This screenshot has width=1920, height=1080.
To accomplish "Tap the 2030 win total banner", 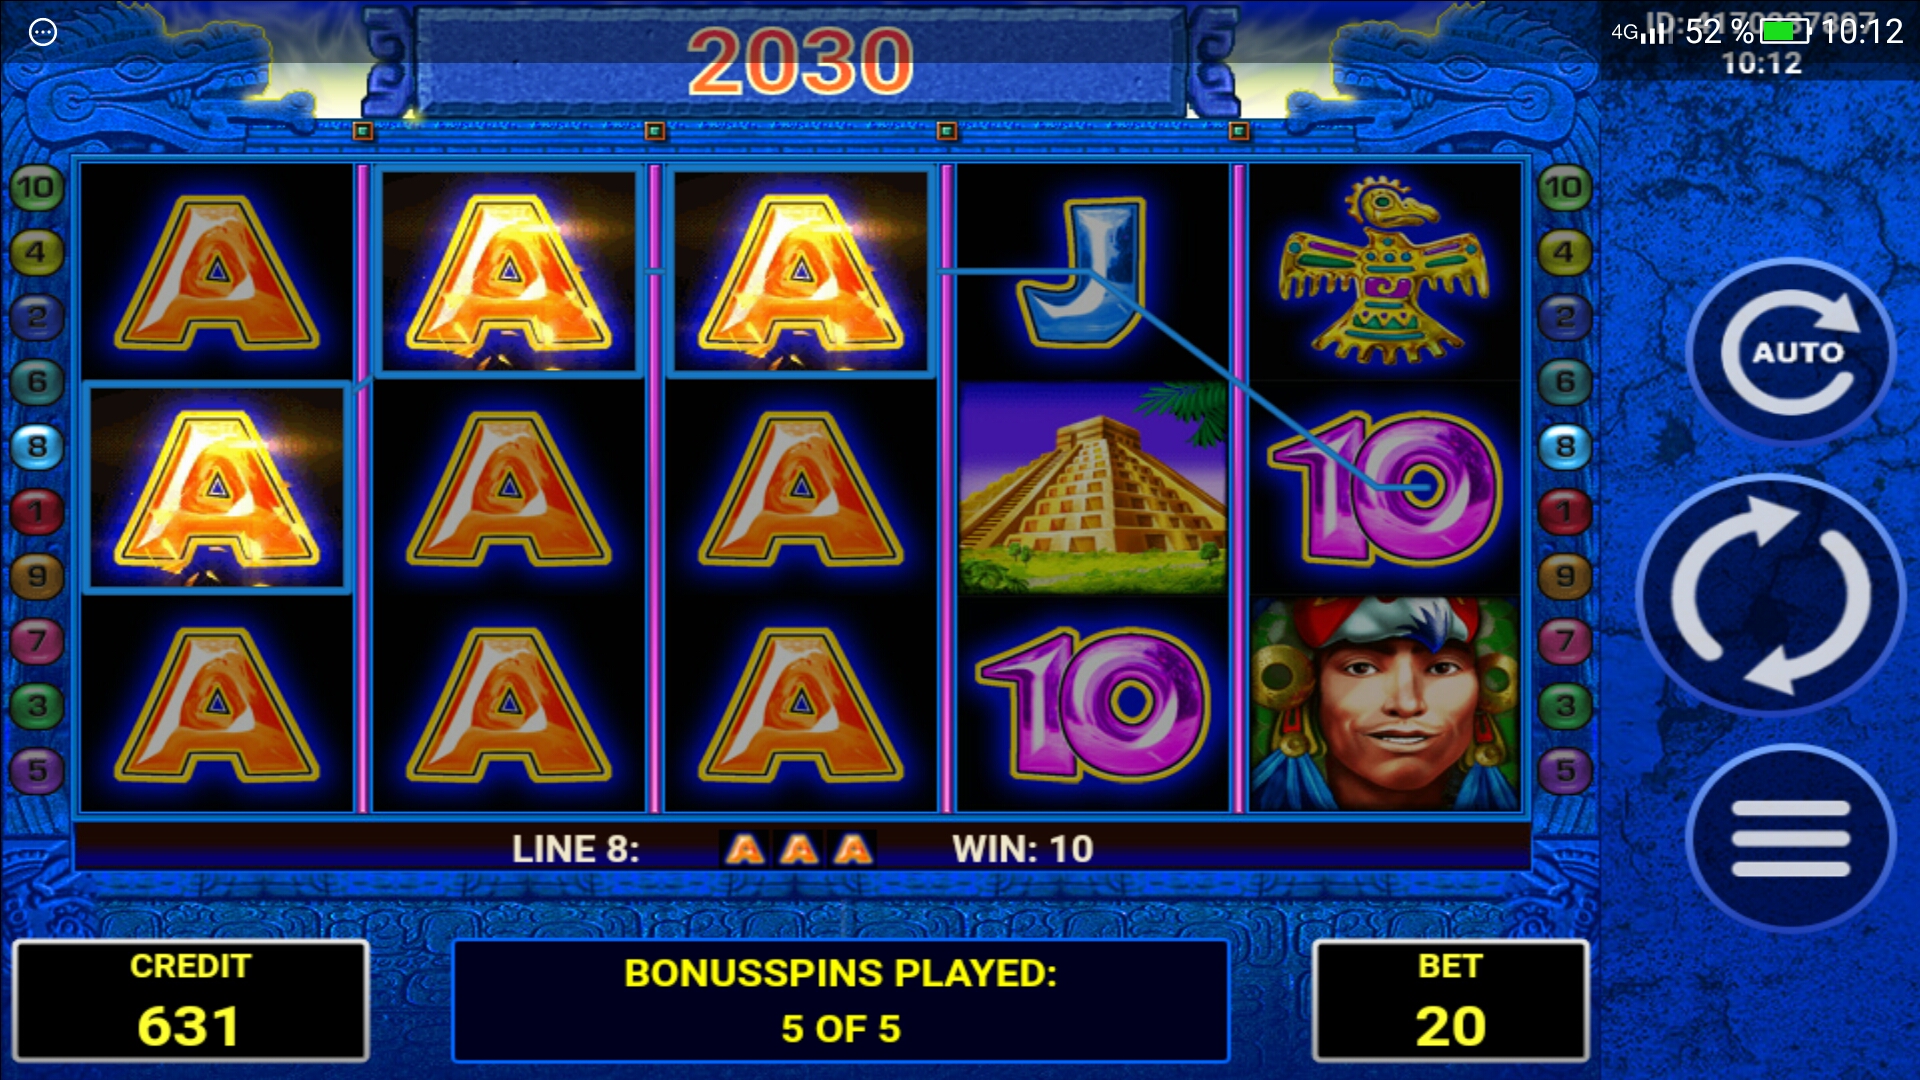I will [x=800, y=62].
